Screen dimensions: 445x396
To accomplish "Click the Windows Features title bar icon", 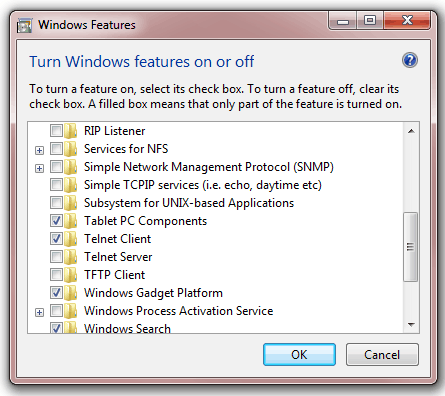I will coord(24,26).
